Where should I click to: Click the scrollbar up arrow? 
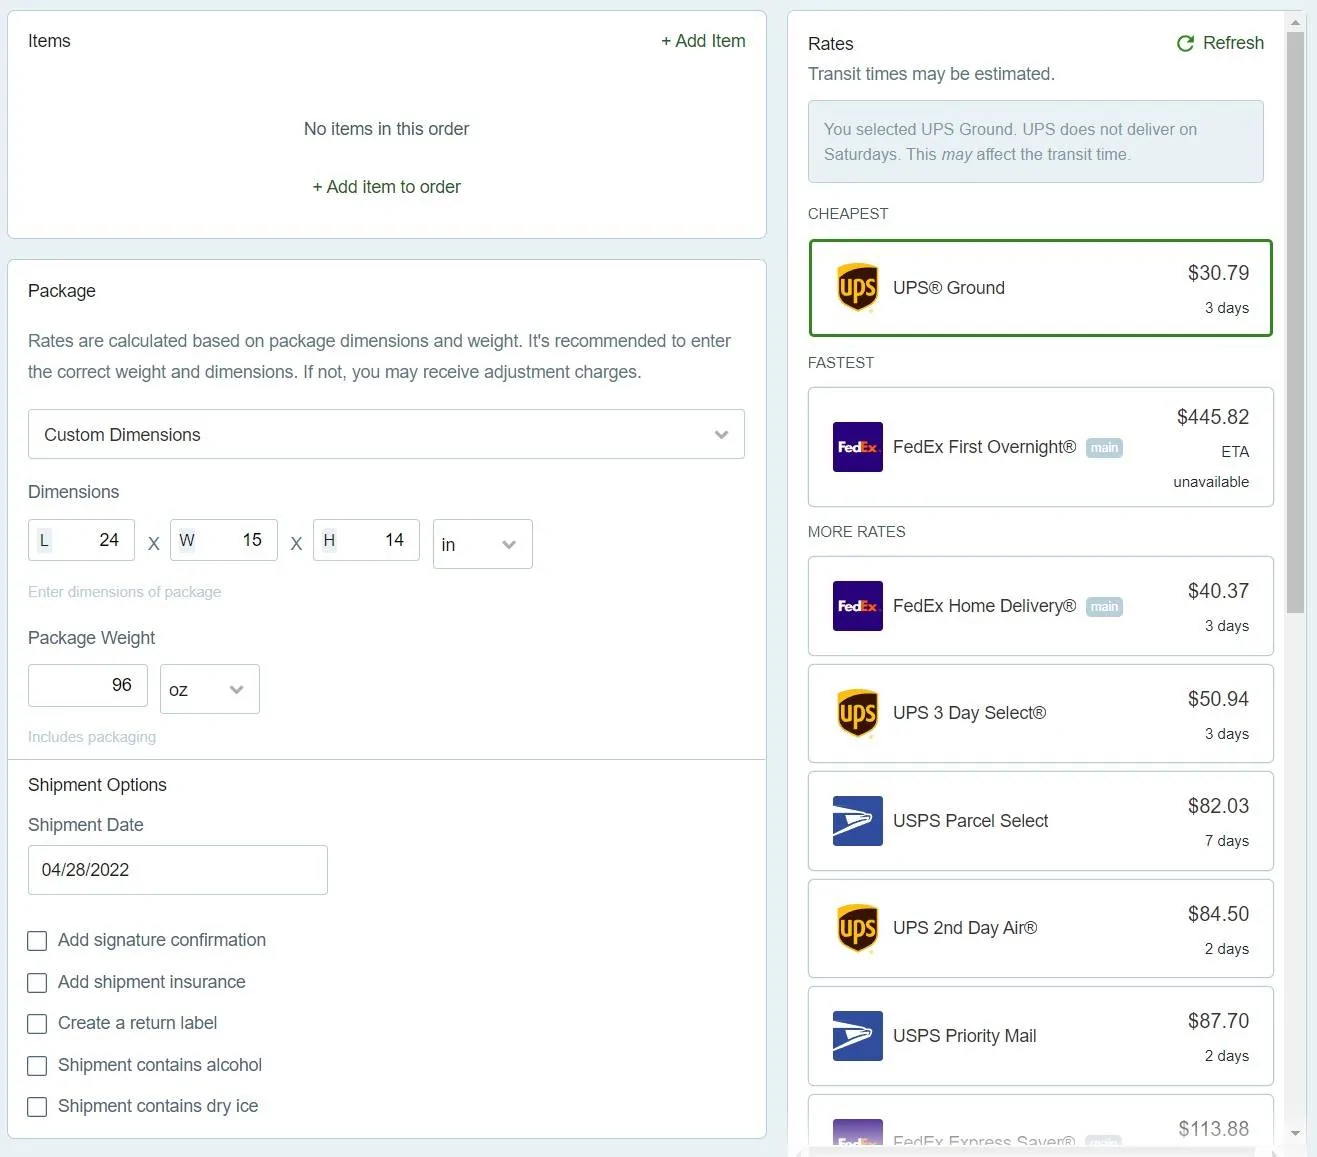coord(1295,21)
